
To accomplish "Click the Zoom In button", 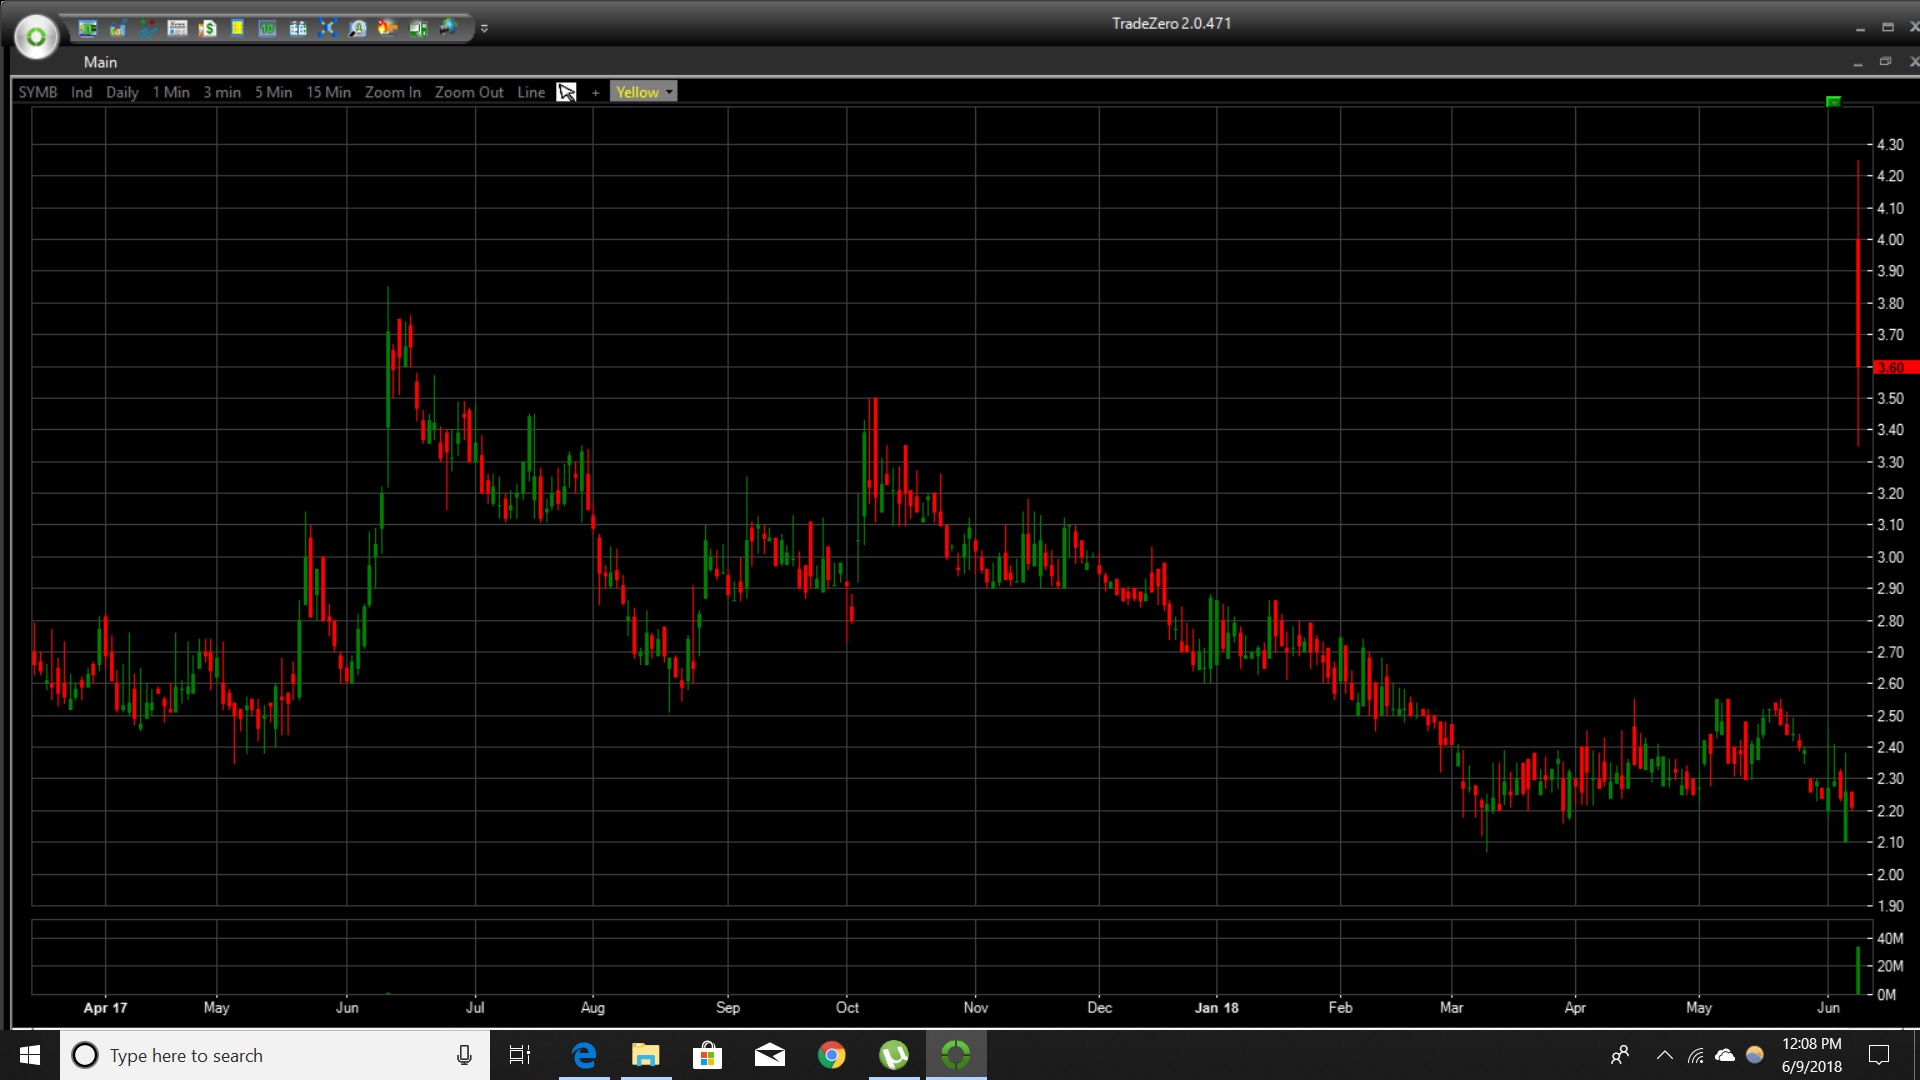I will [x=392, y=92].
